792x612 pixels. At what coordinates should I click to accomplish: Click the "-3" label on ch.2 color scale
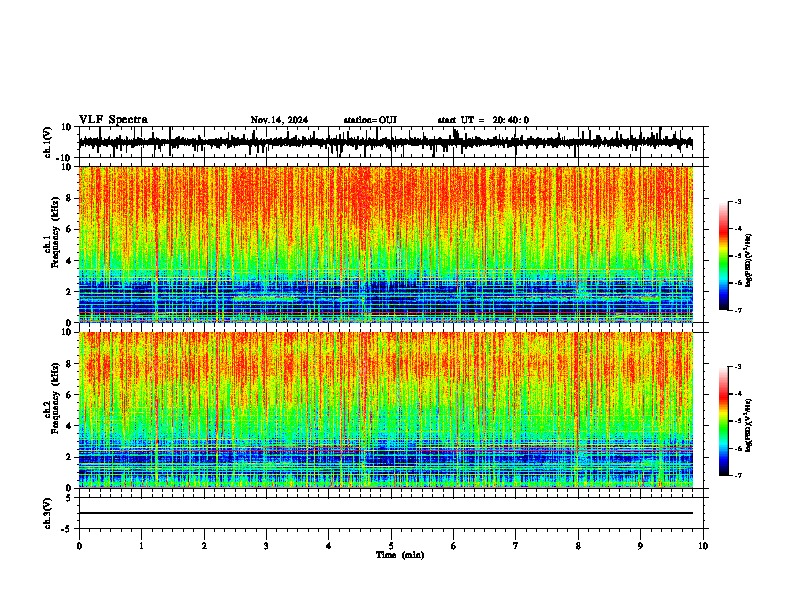coord(737,367)
